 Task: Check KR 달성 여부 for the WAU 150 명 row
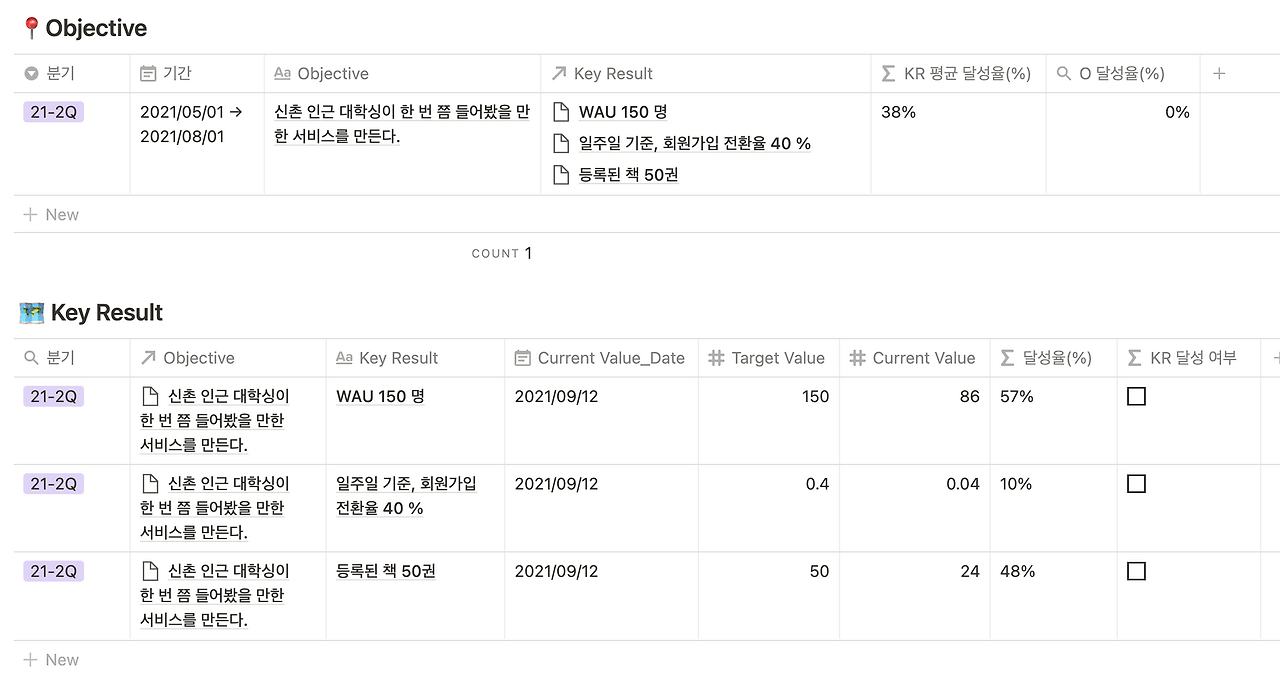point(1136,396)
